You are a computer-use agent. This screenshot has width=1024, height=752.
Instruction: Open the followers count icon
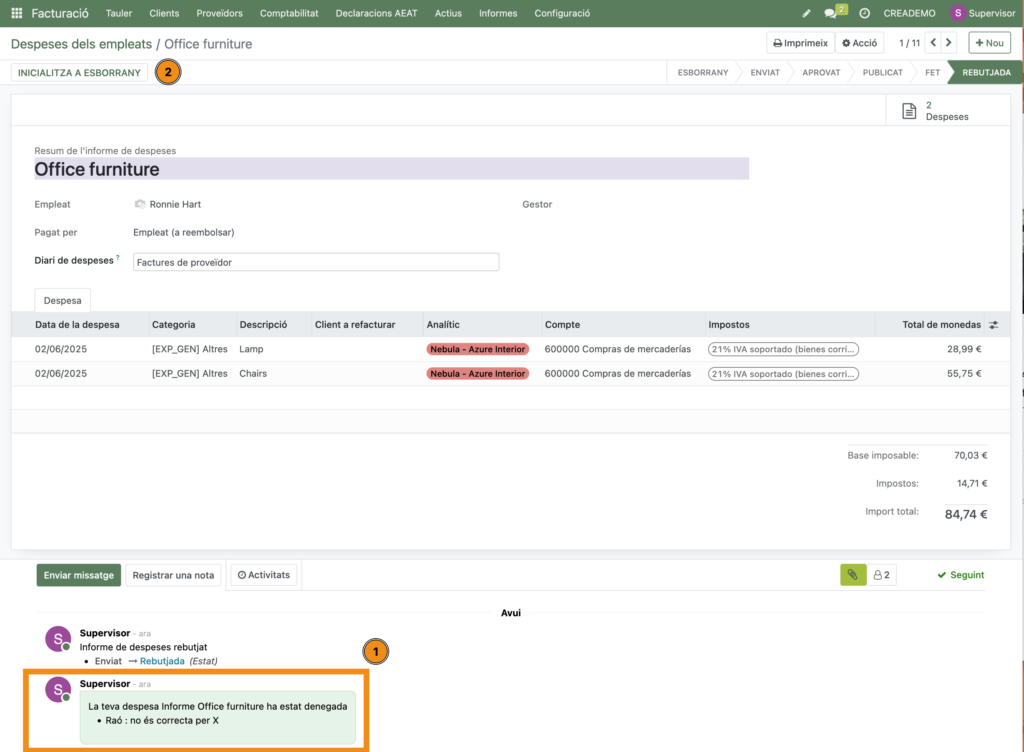click(881, 575)
